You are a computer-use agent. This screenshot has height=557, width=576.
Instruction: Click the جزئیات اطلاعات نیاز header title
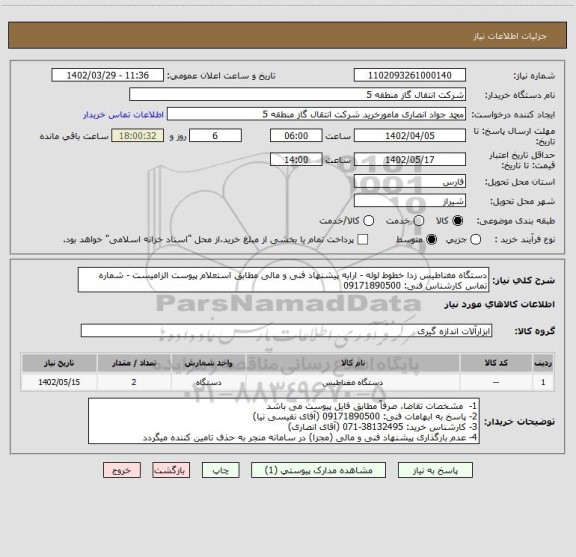coord(510,36)
